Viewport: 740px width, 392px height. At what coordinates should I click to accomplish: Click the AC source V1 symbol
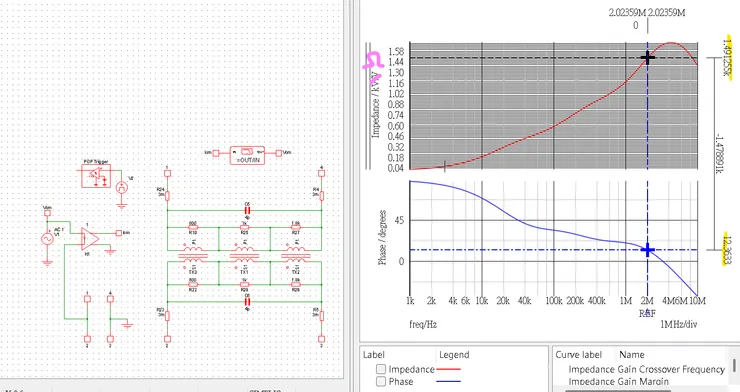coord(48,239)
